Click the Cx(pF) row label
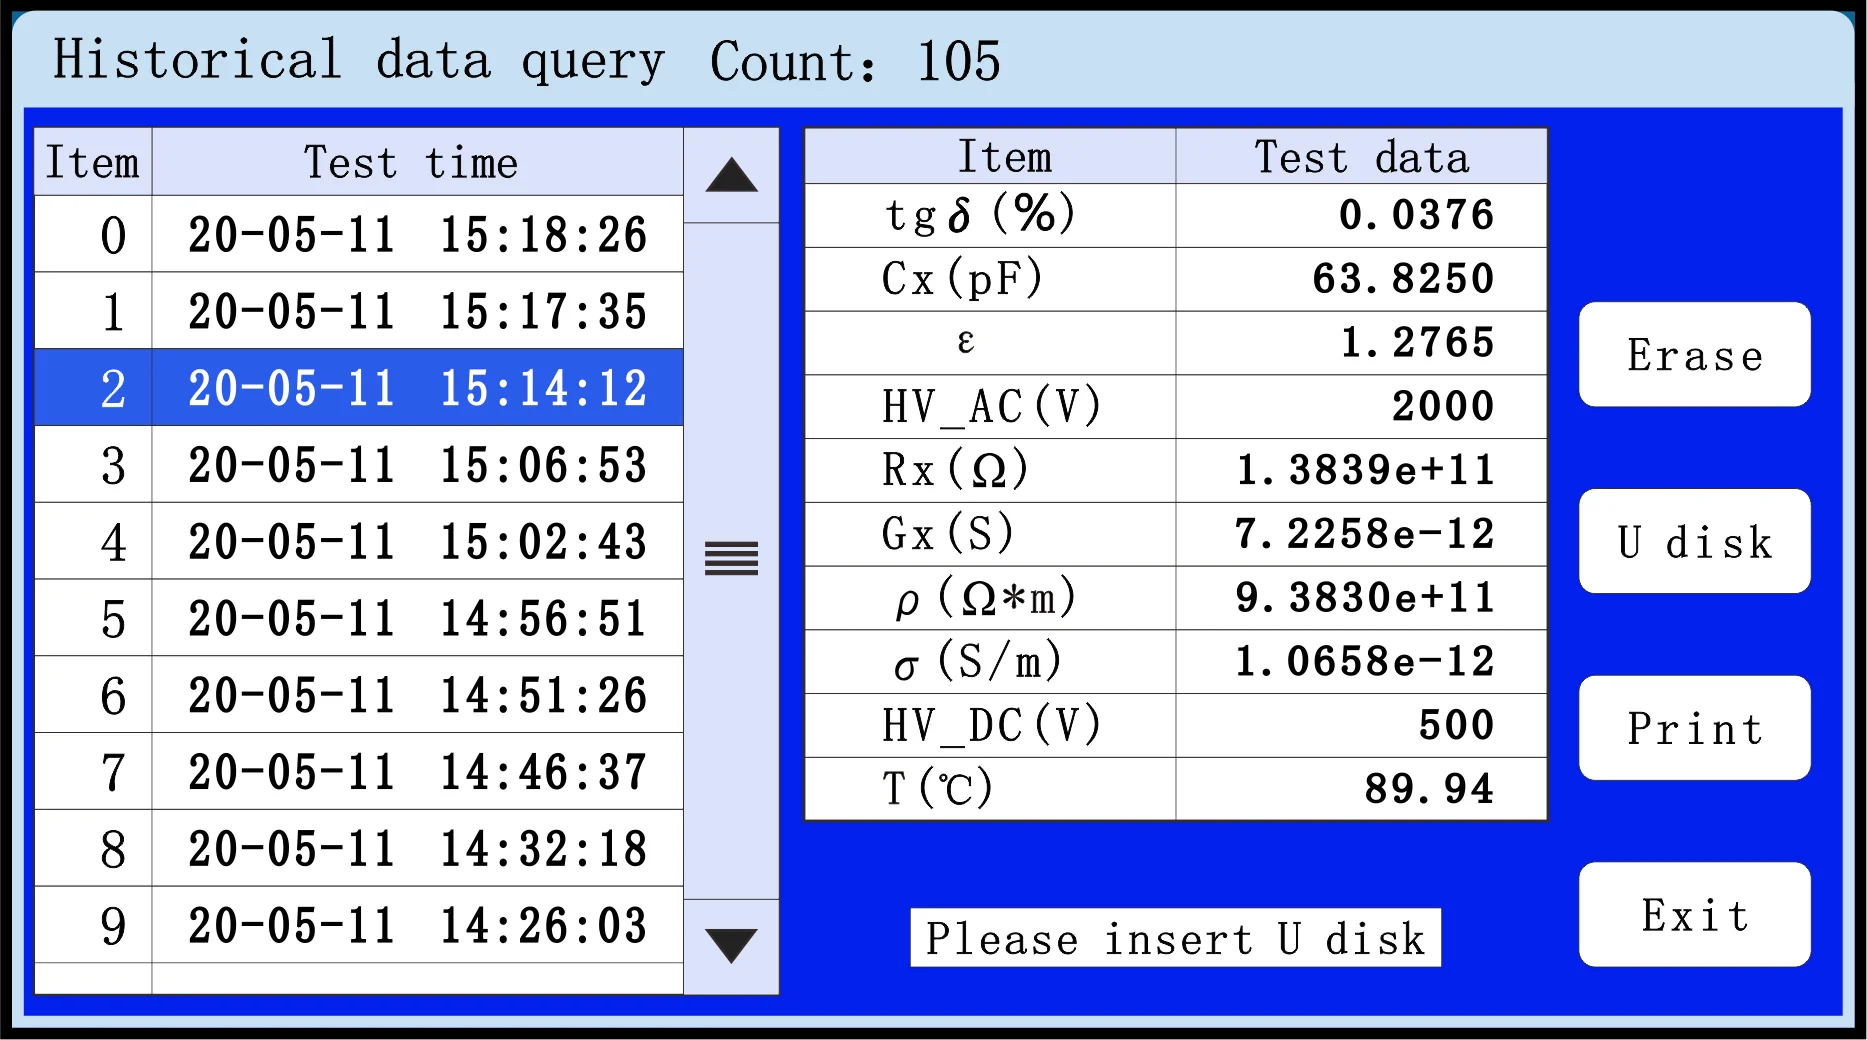The height and width of the screenshot is (1040, 1867). click(990, 279)
